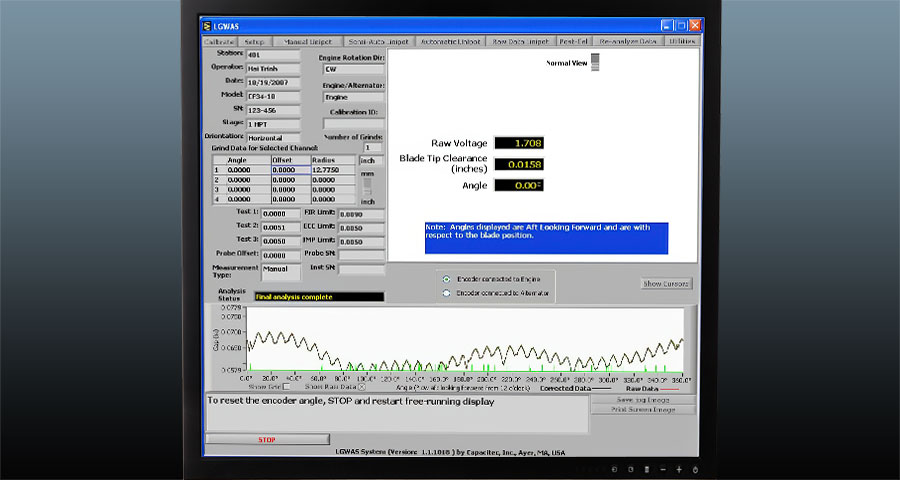Toggle the Normal View switch
The width and height of the screenshot is (900, 480).
pyautogui.click(x=596, y=62)
